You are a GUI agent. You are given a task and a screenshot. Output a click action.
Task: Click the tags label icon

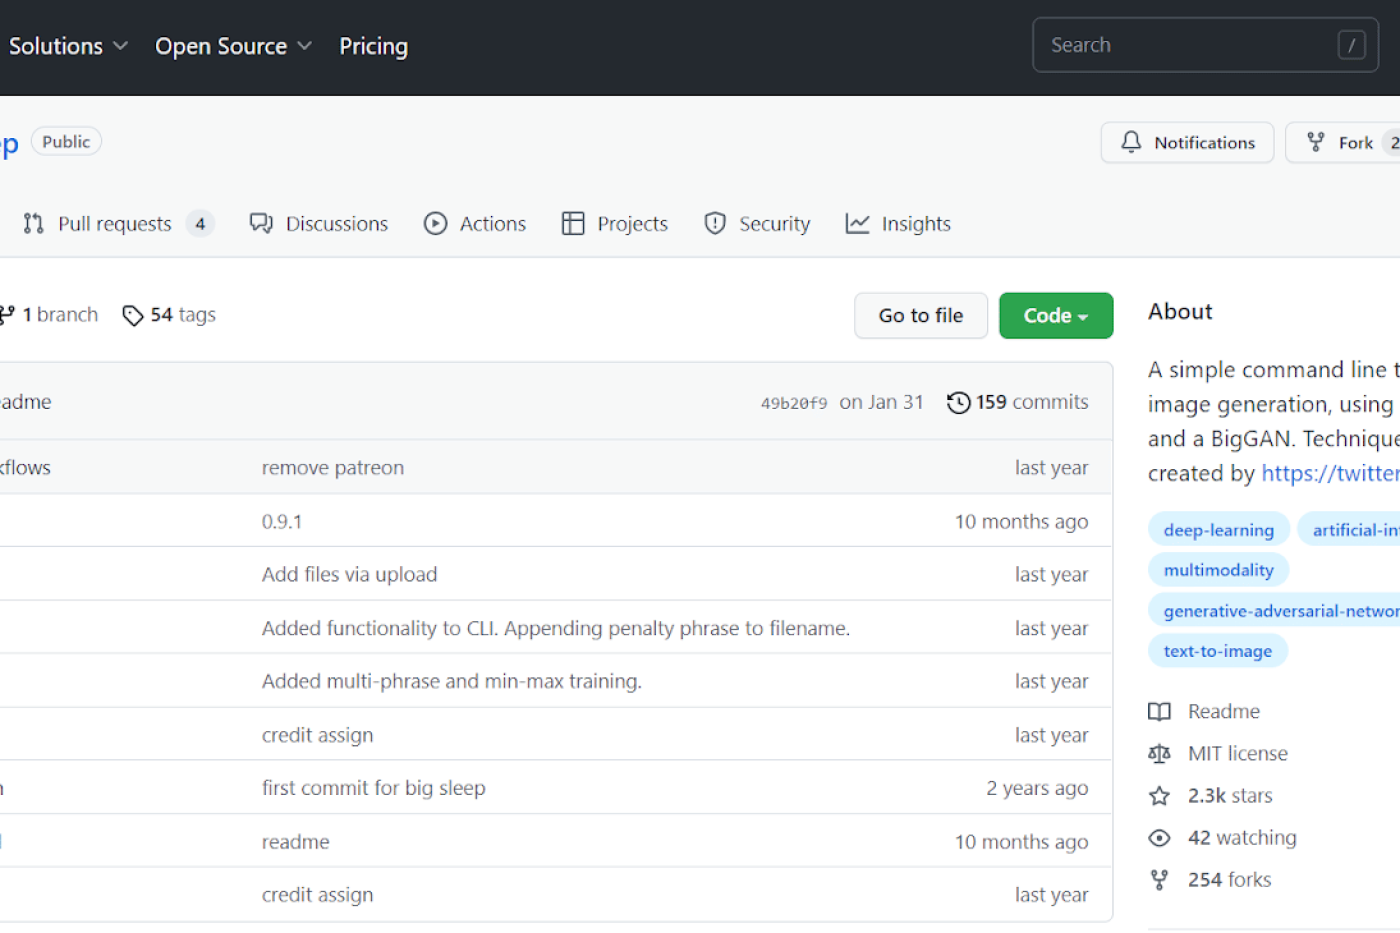(x=132, y=316)
